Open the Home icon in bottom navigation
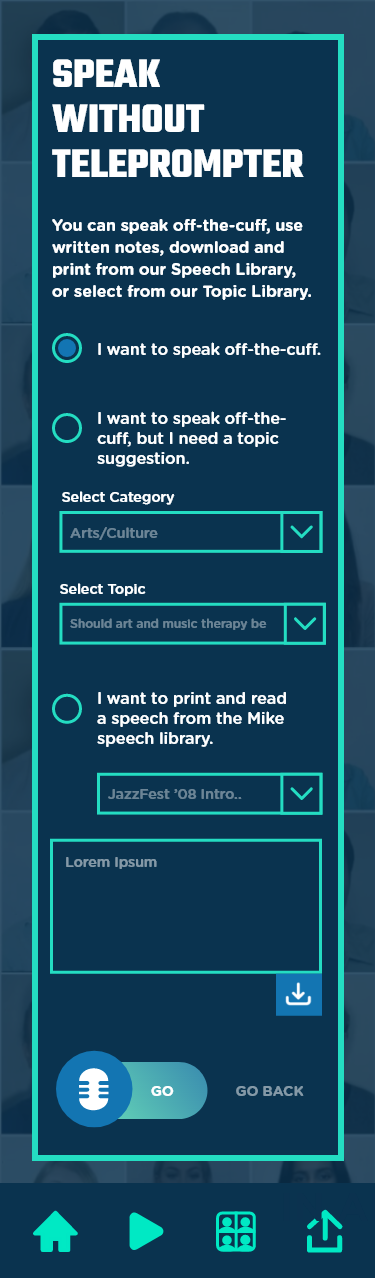This screenshot has height=1278, width=375. click(56, 1231)
